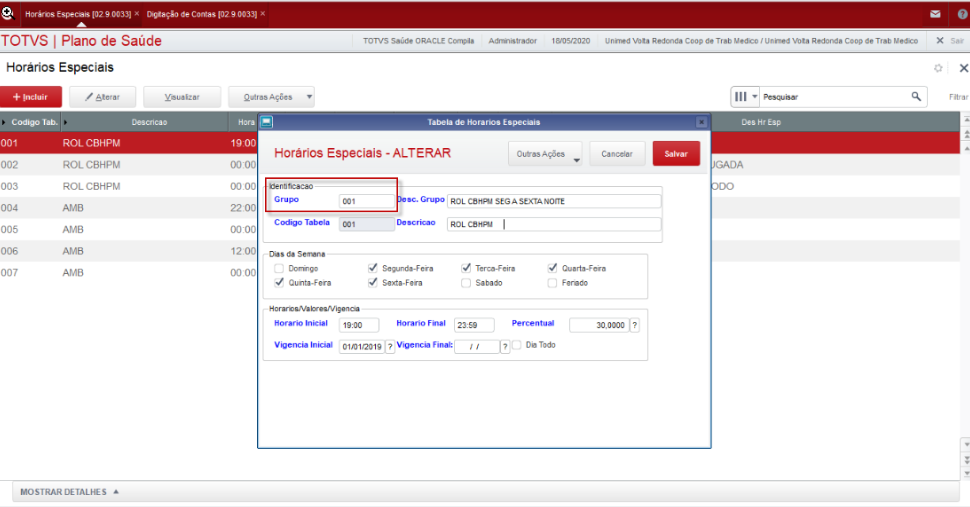Click the Codigo Tabela field
The width and height of the screenshot is (970, 507).
[x=366, y=224]
